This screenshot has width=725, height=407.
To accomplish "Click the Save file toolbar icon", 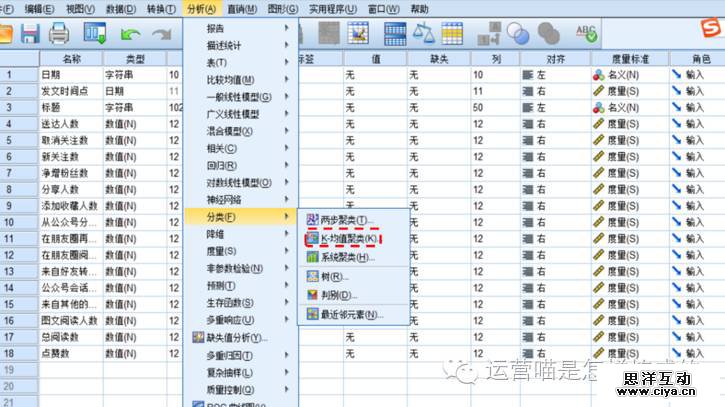I will (30, 34).
